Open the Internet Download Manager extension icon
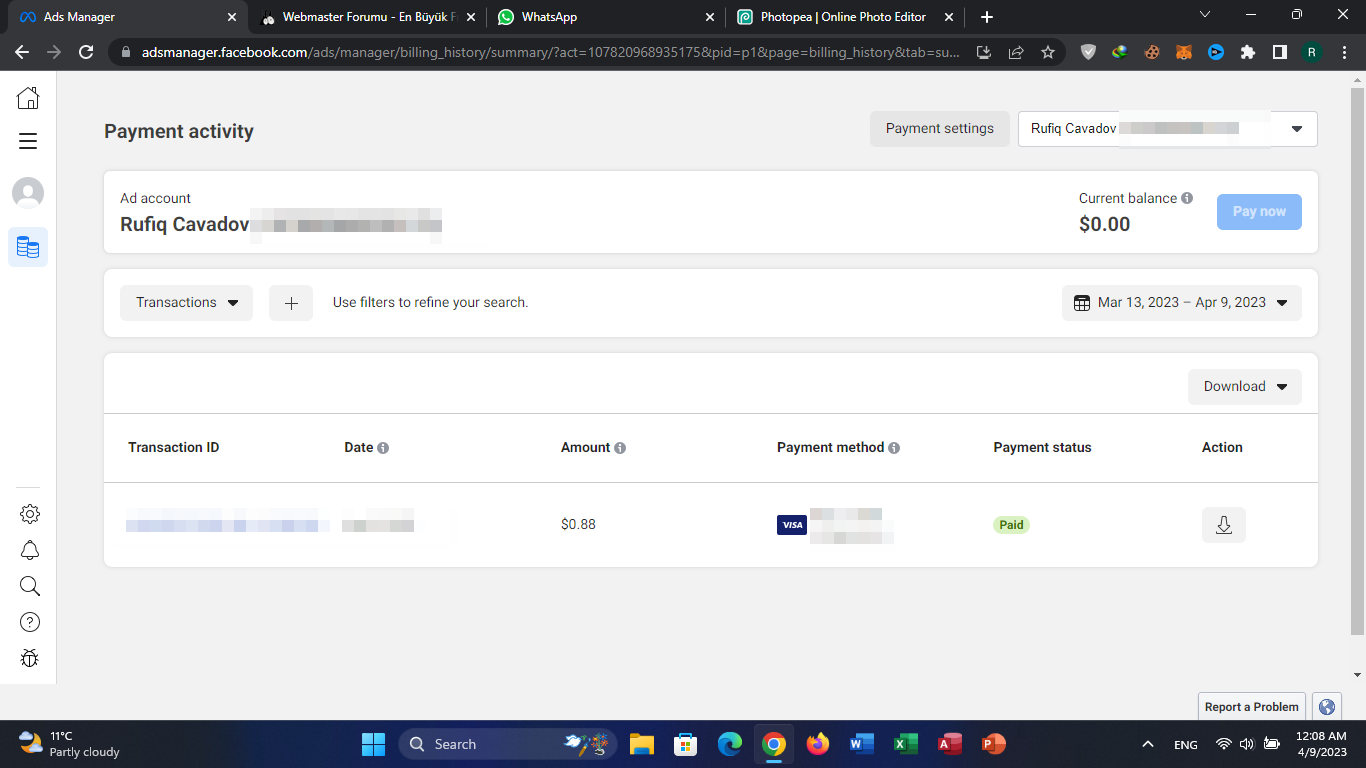Image resolution: width=1366 pixels, height=768 pixels. (1120, 52)
